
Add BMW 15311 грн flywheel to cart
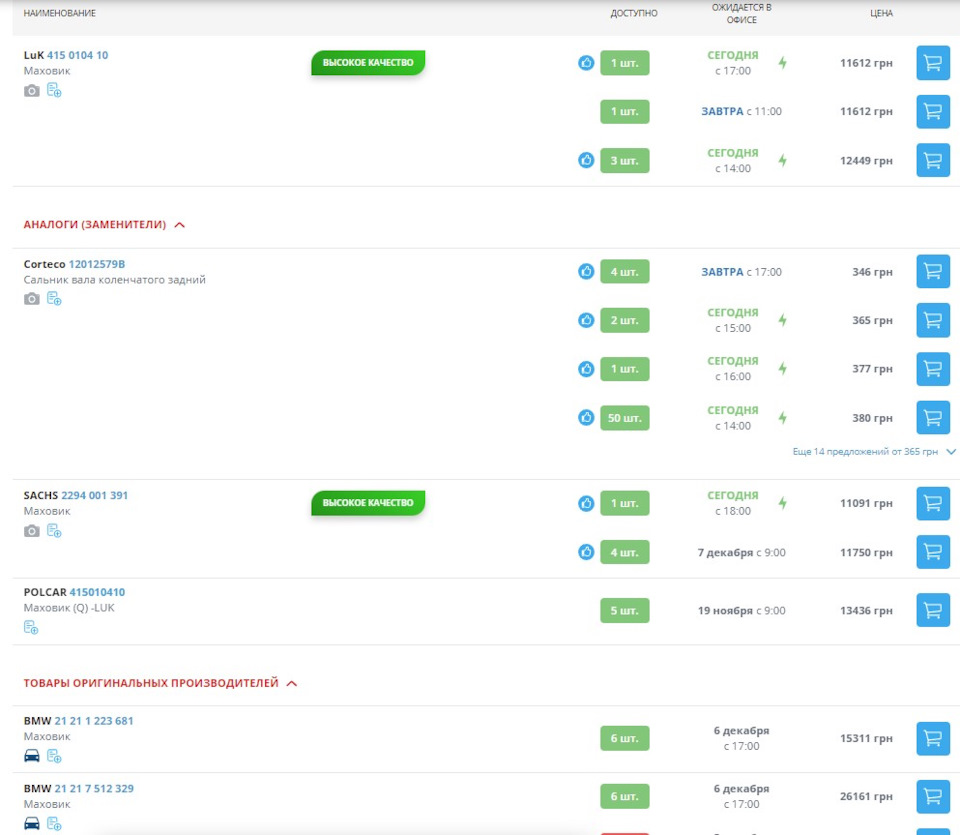(932, 738)
